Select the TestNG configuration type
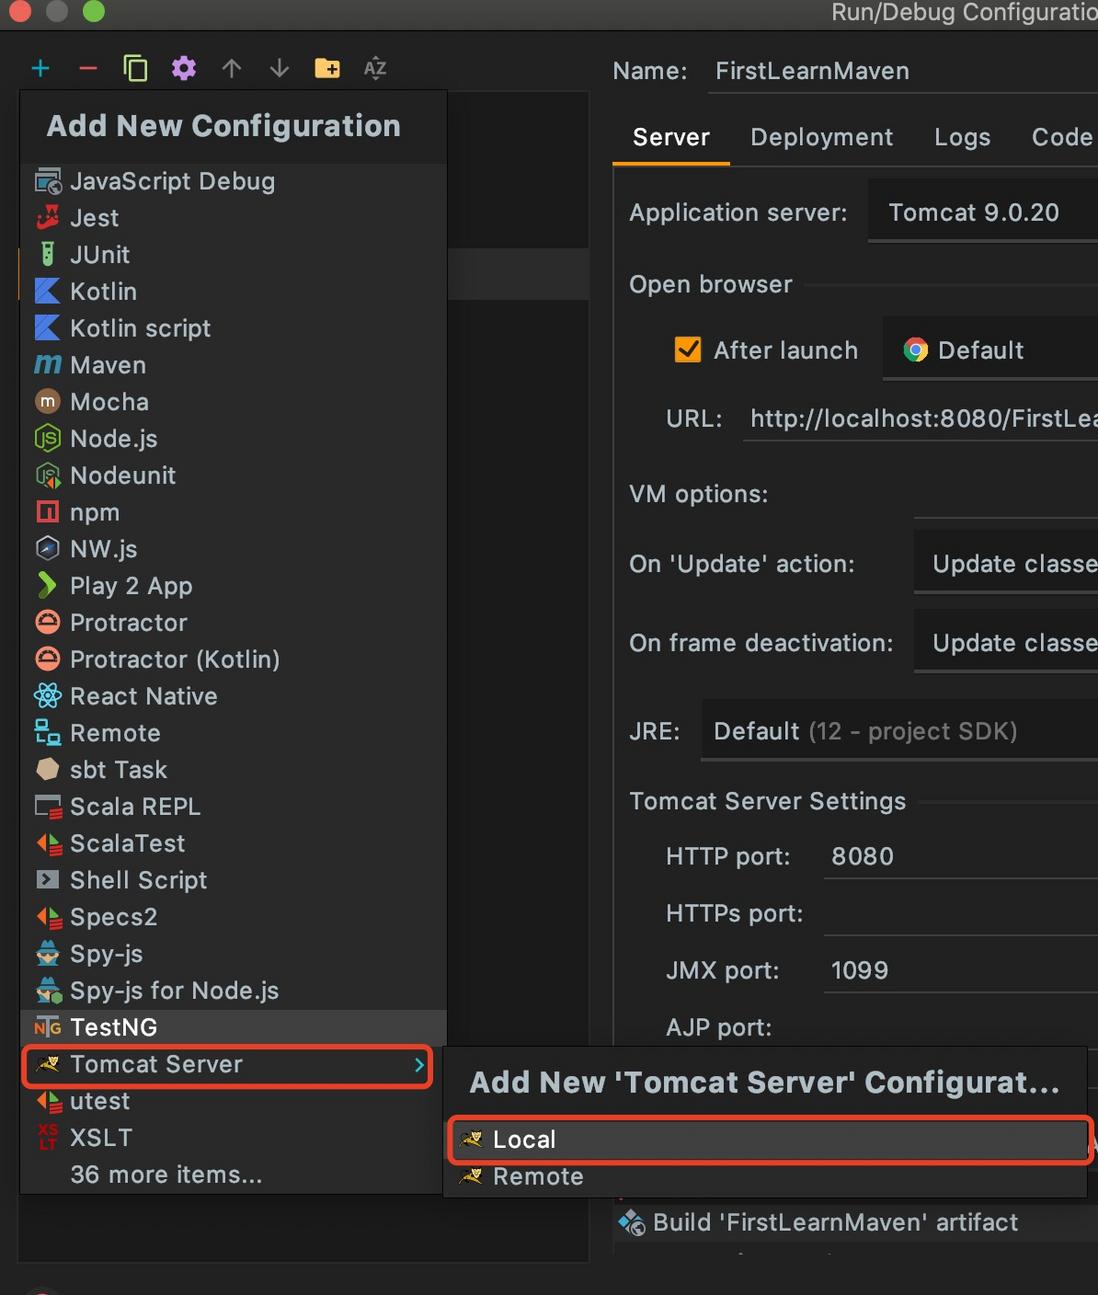The image size is (1098, 1295). (233, 1027)
